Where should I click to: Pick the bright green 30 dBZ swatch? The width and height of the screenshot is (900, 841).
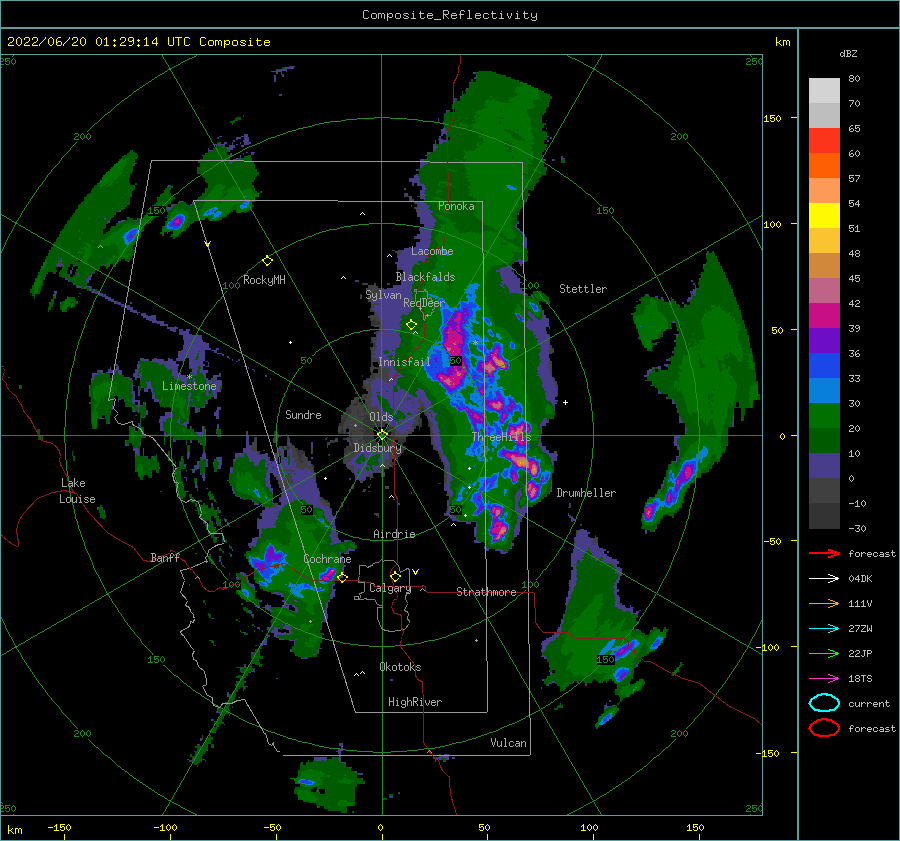click(x=824, y=415)
